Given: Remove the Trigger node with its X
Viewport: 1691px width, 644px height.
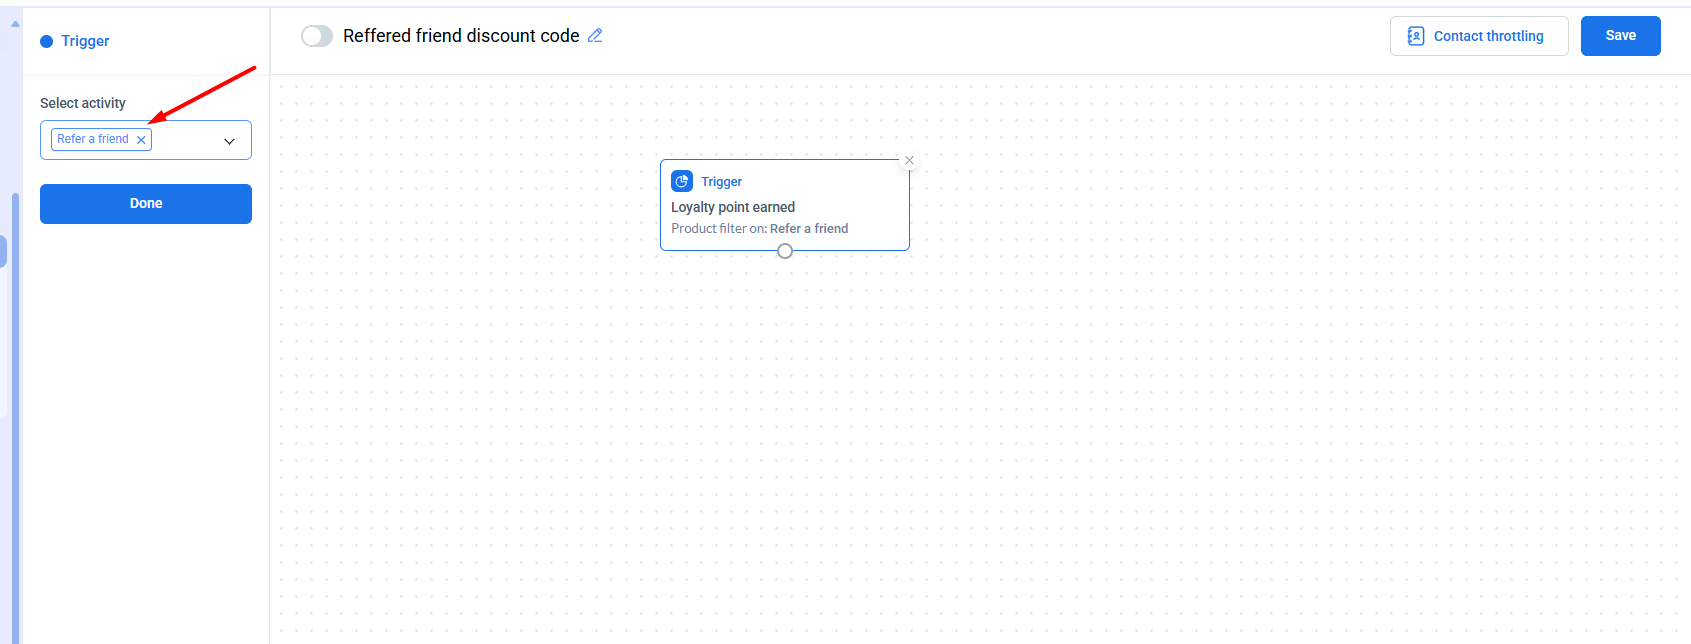Looking at the screenshot, I should point(909,160).
